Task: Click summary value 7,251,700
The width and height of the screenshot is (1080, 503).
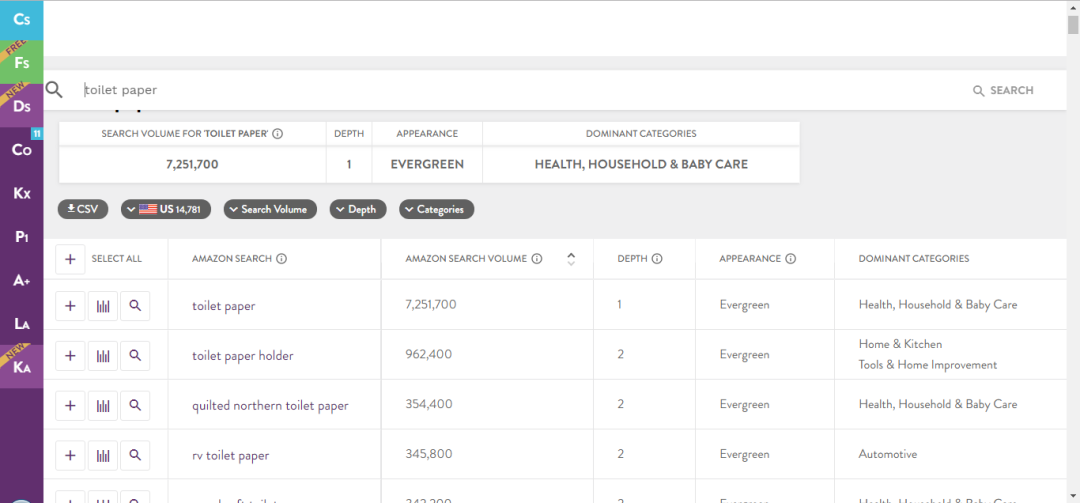Action: coord(193,165)
